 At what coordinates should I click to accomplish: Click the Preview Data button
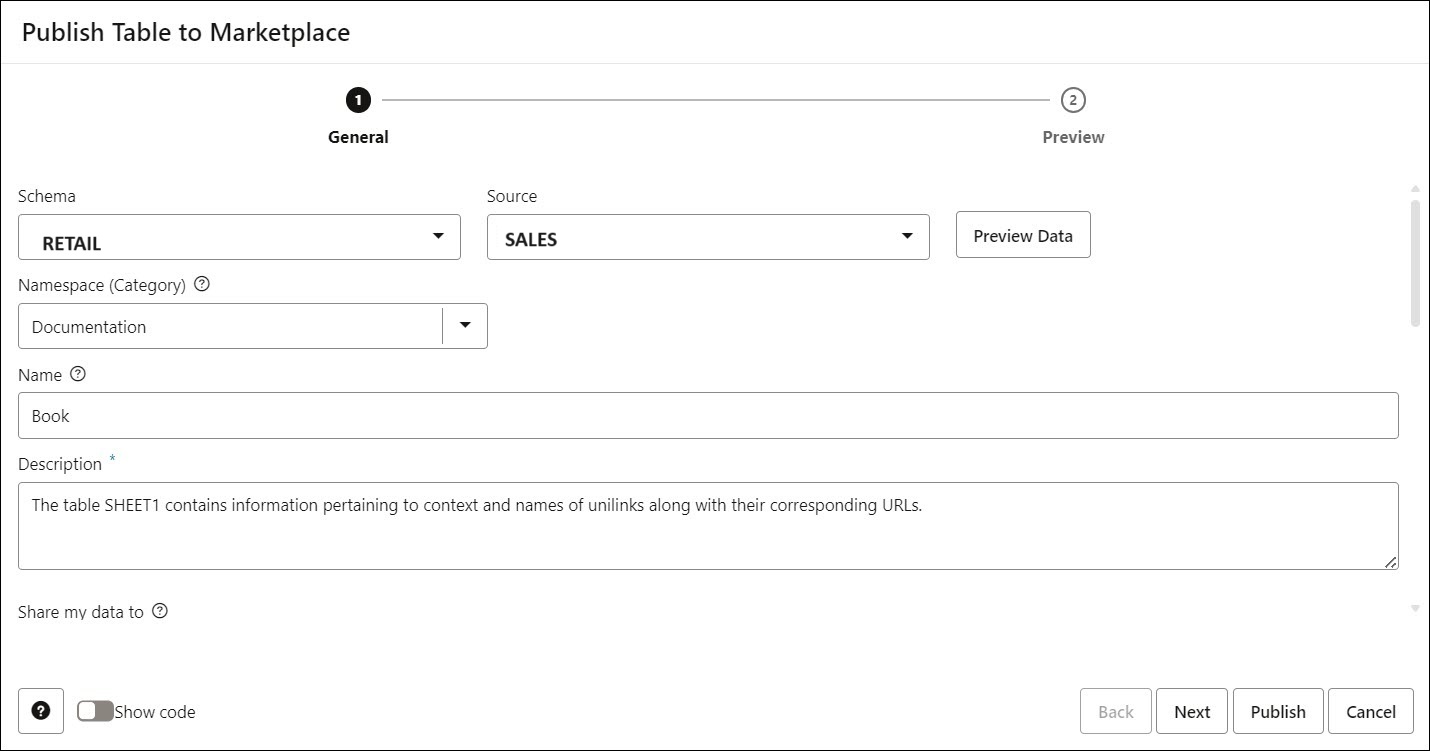tap(1022, 234)
